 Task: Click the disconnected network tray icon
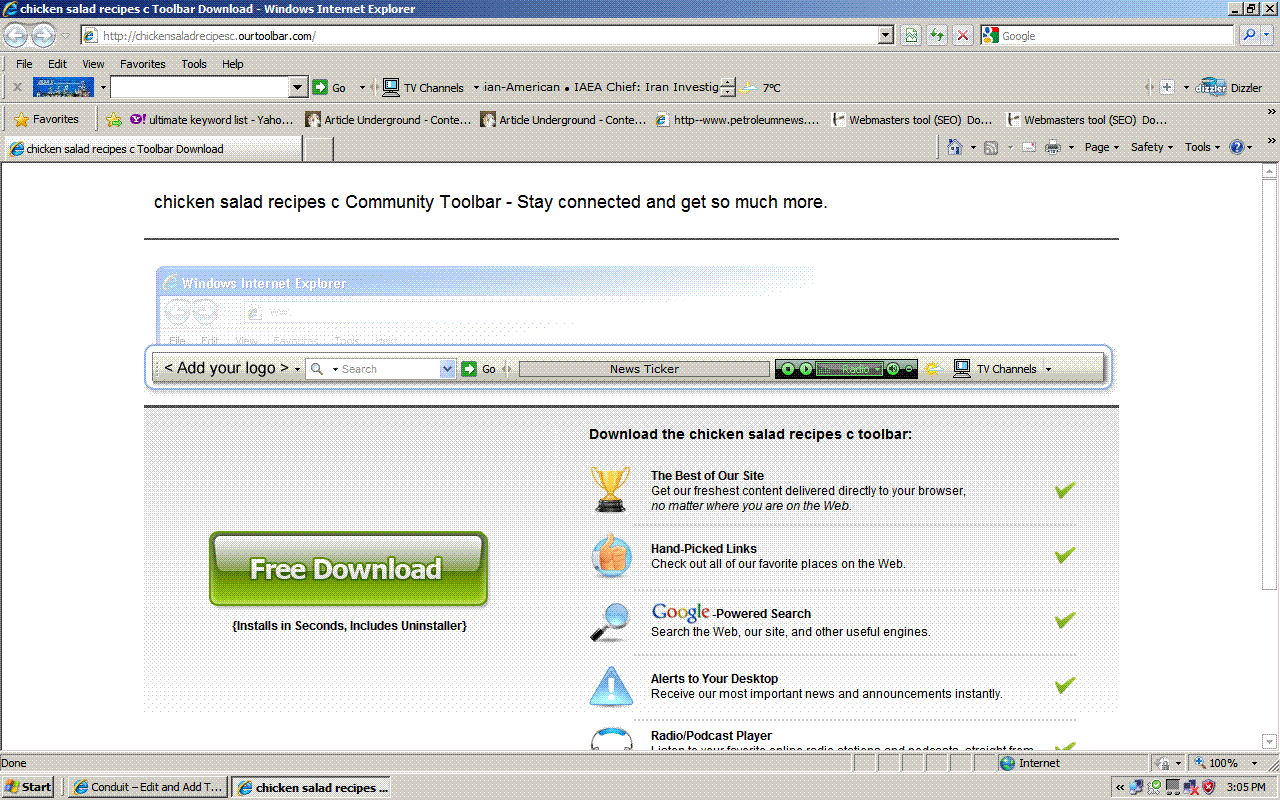[x=1190, y=787]
